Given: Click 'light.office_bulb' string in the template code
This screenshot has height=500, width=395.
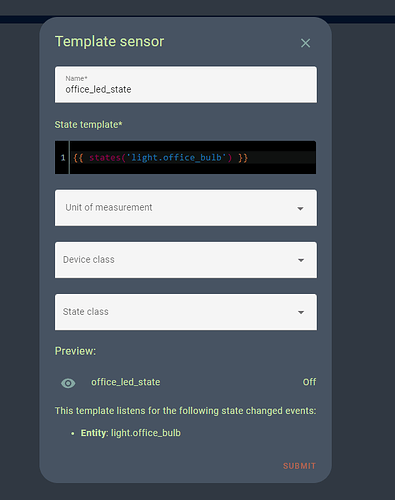Looking at the screenshot, I should [179, 157].
